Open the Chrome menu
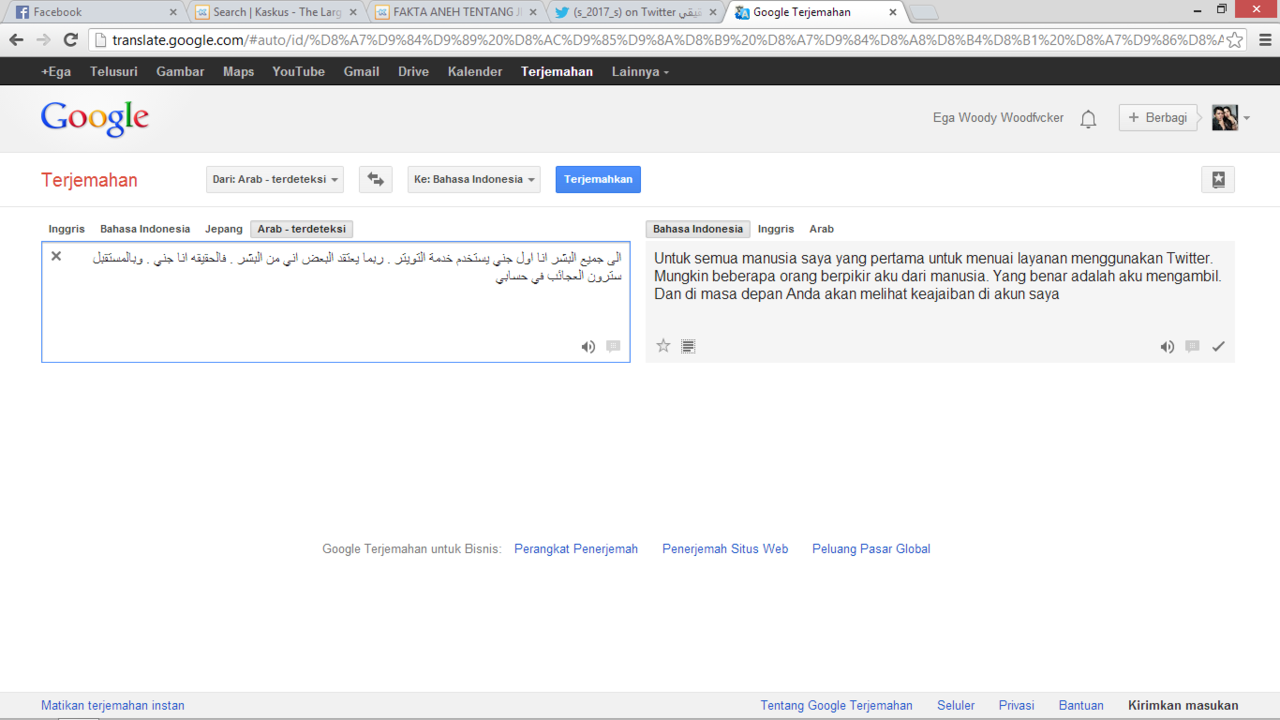The width and height of the screenshot is (1280, 720). [1265, 40]
